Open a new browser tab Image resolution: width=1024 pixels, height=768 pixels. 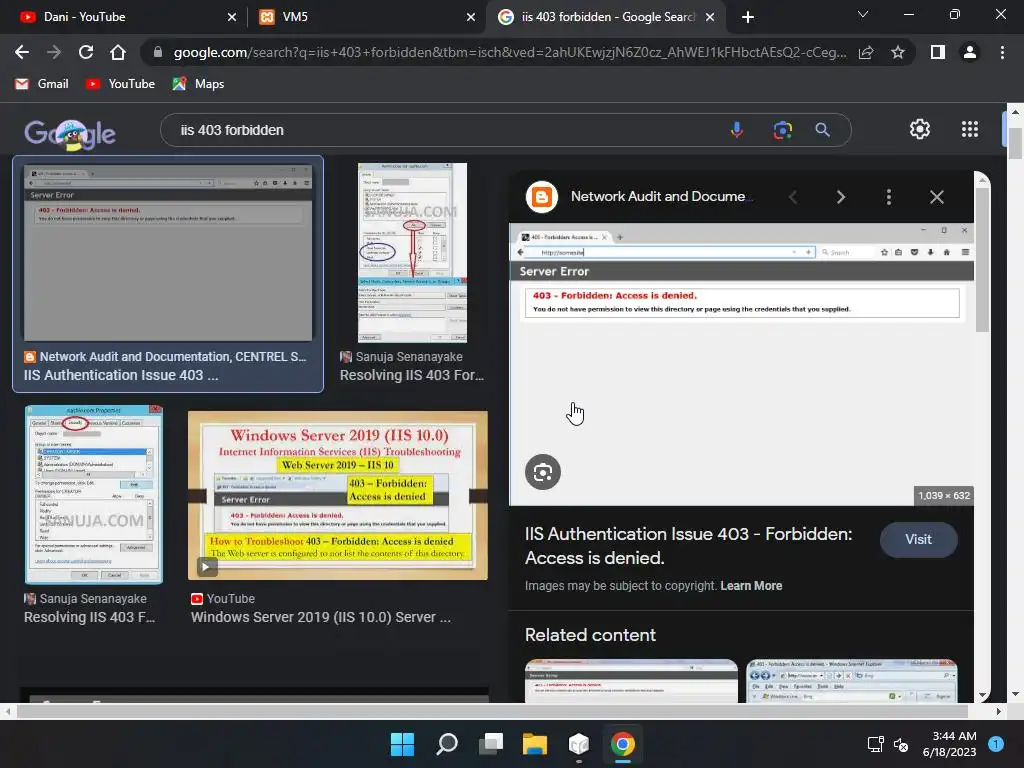(748, 17)
